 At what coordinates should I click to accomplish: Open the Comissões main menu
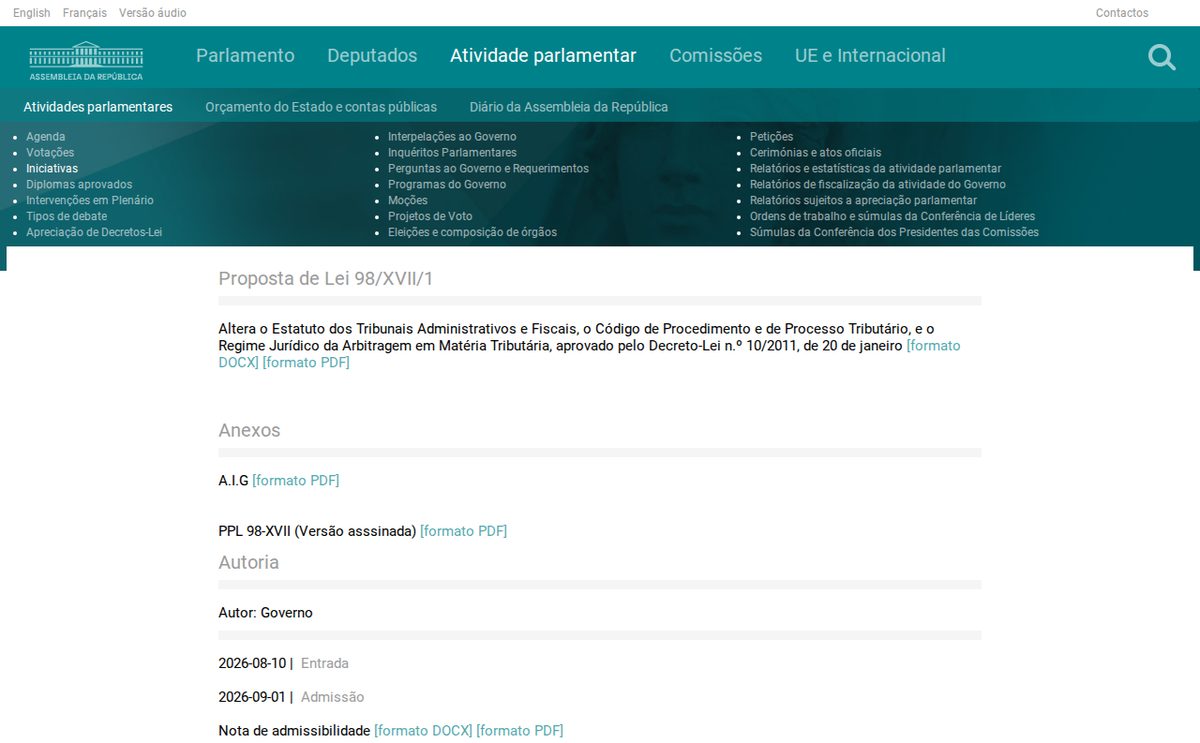point(715,56)
